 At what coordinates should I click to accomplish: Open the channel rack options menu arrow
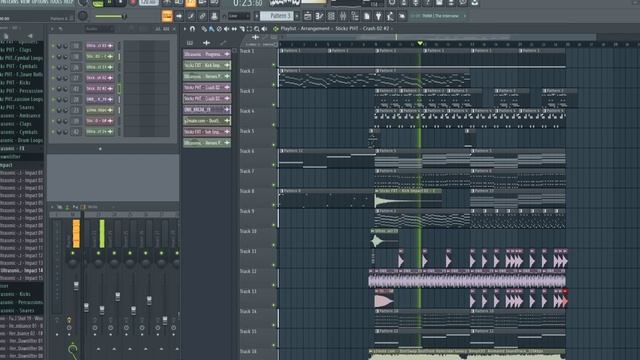(52, 29)
